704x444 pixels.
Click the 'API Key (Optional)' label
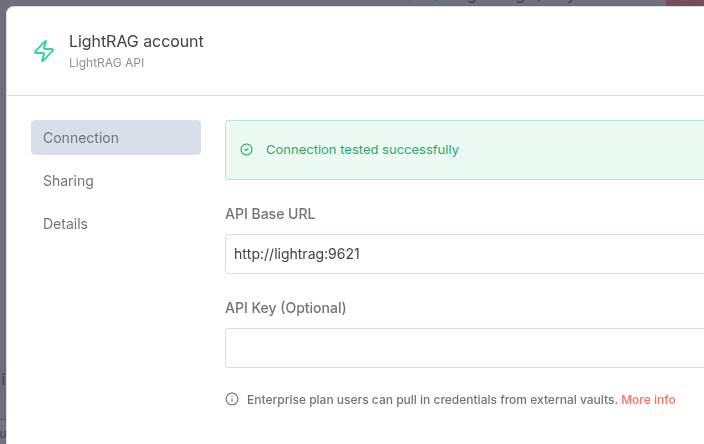286,308
